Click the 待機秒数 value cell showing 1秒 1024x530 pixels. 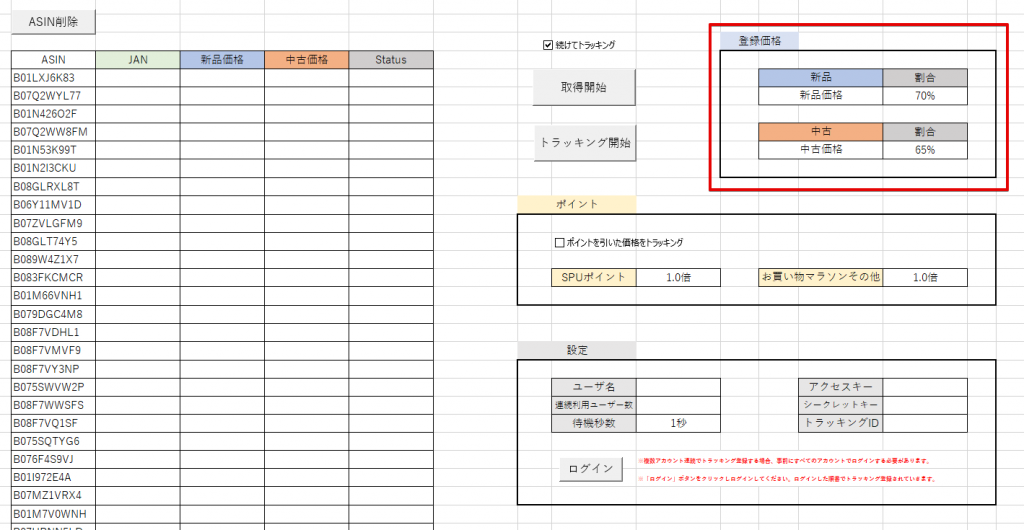(x=678, y=423)
